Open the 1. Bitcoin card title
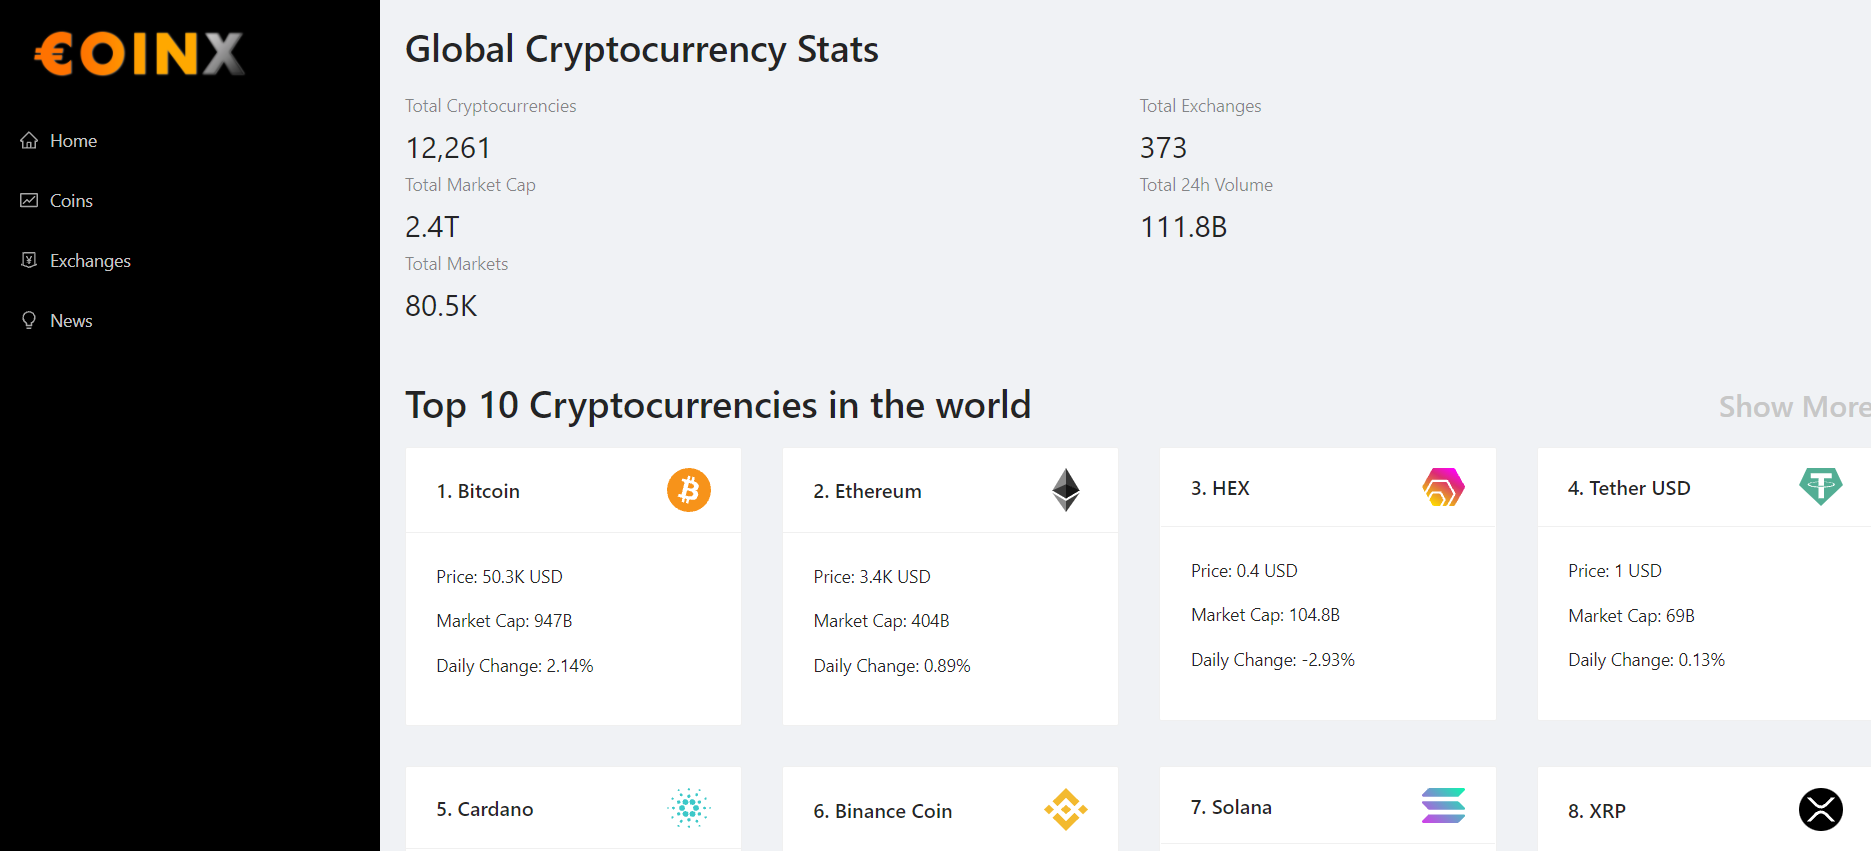The height and width of the screenshot is (851, 1871). click(x=478, y=491)
